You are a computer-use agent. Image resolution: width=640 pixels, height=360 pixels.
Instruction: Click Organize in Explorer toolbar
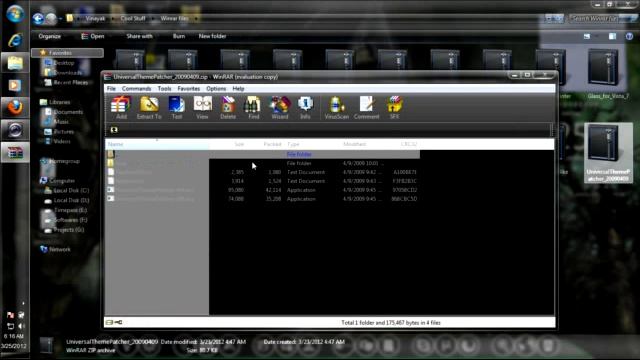[49, 36]
